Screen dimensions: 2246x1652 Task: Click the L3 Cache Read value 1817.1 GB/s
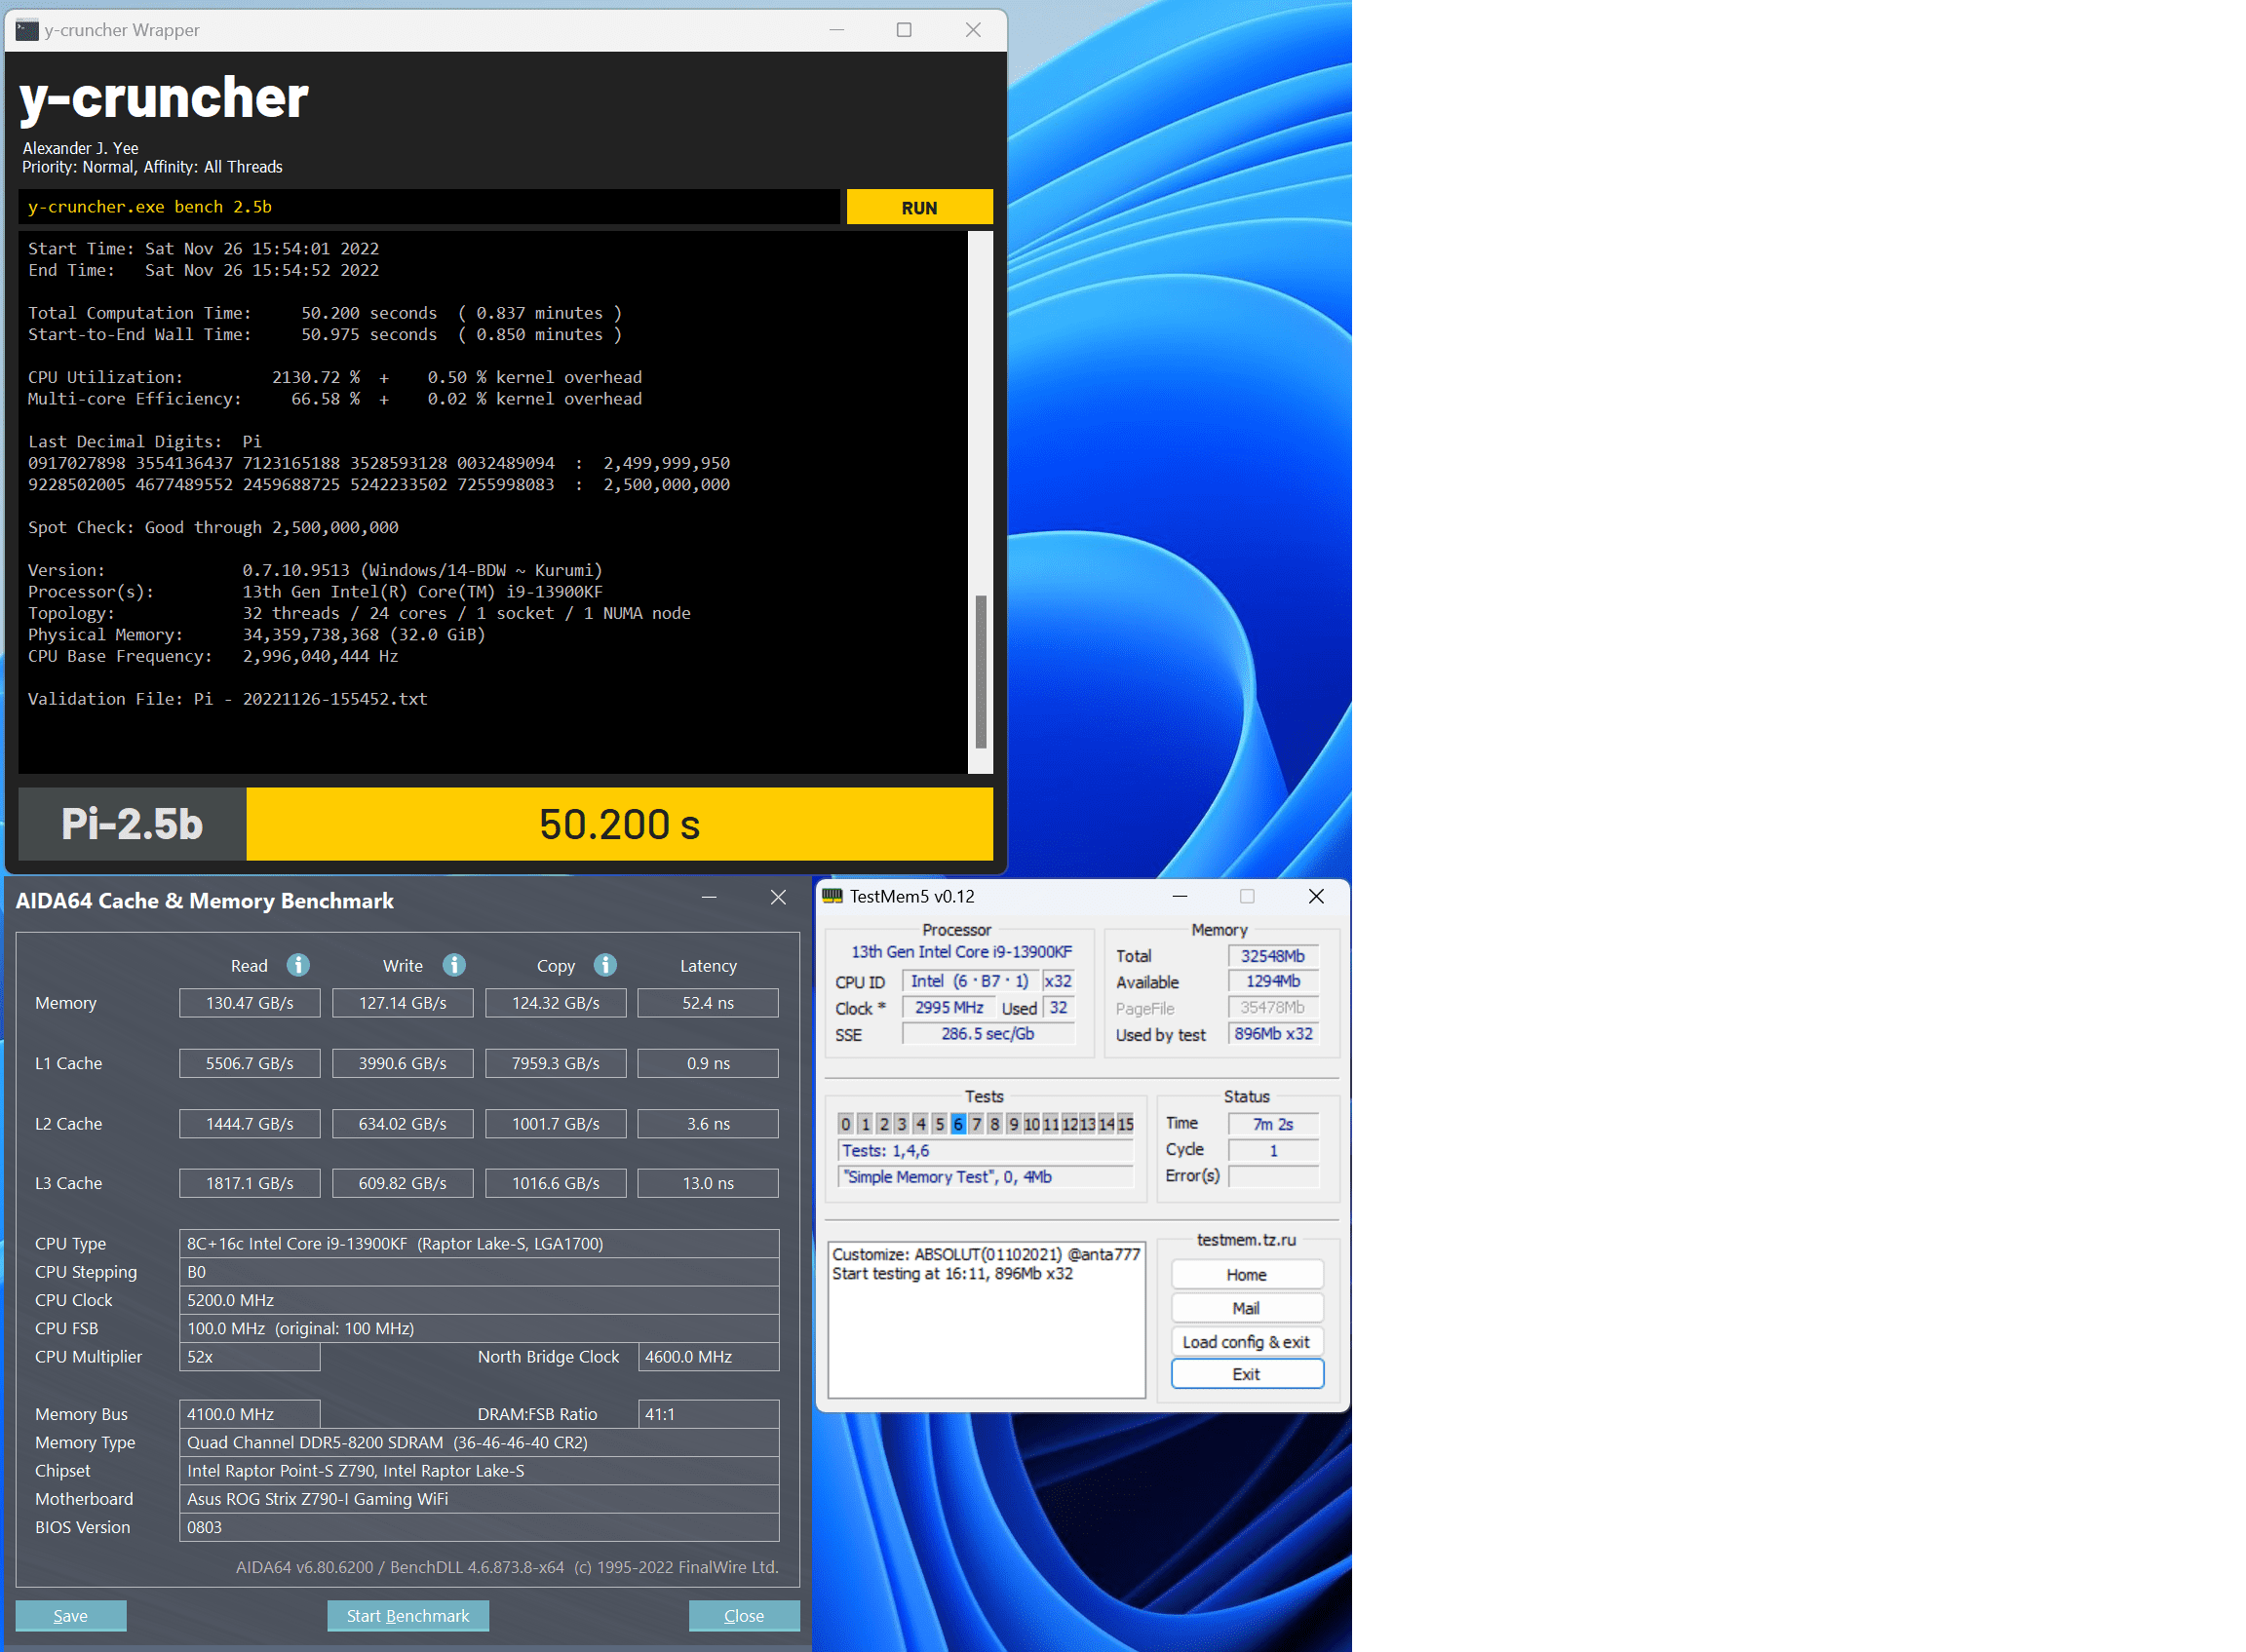click(250, 1183)
